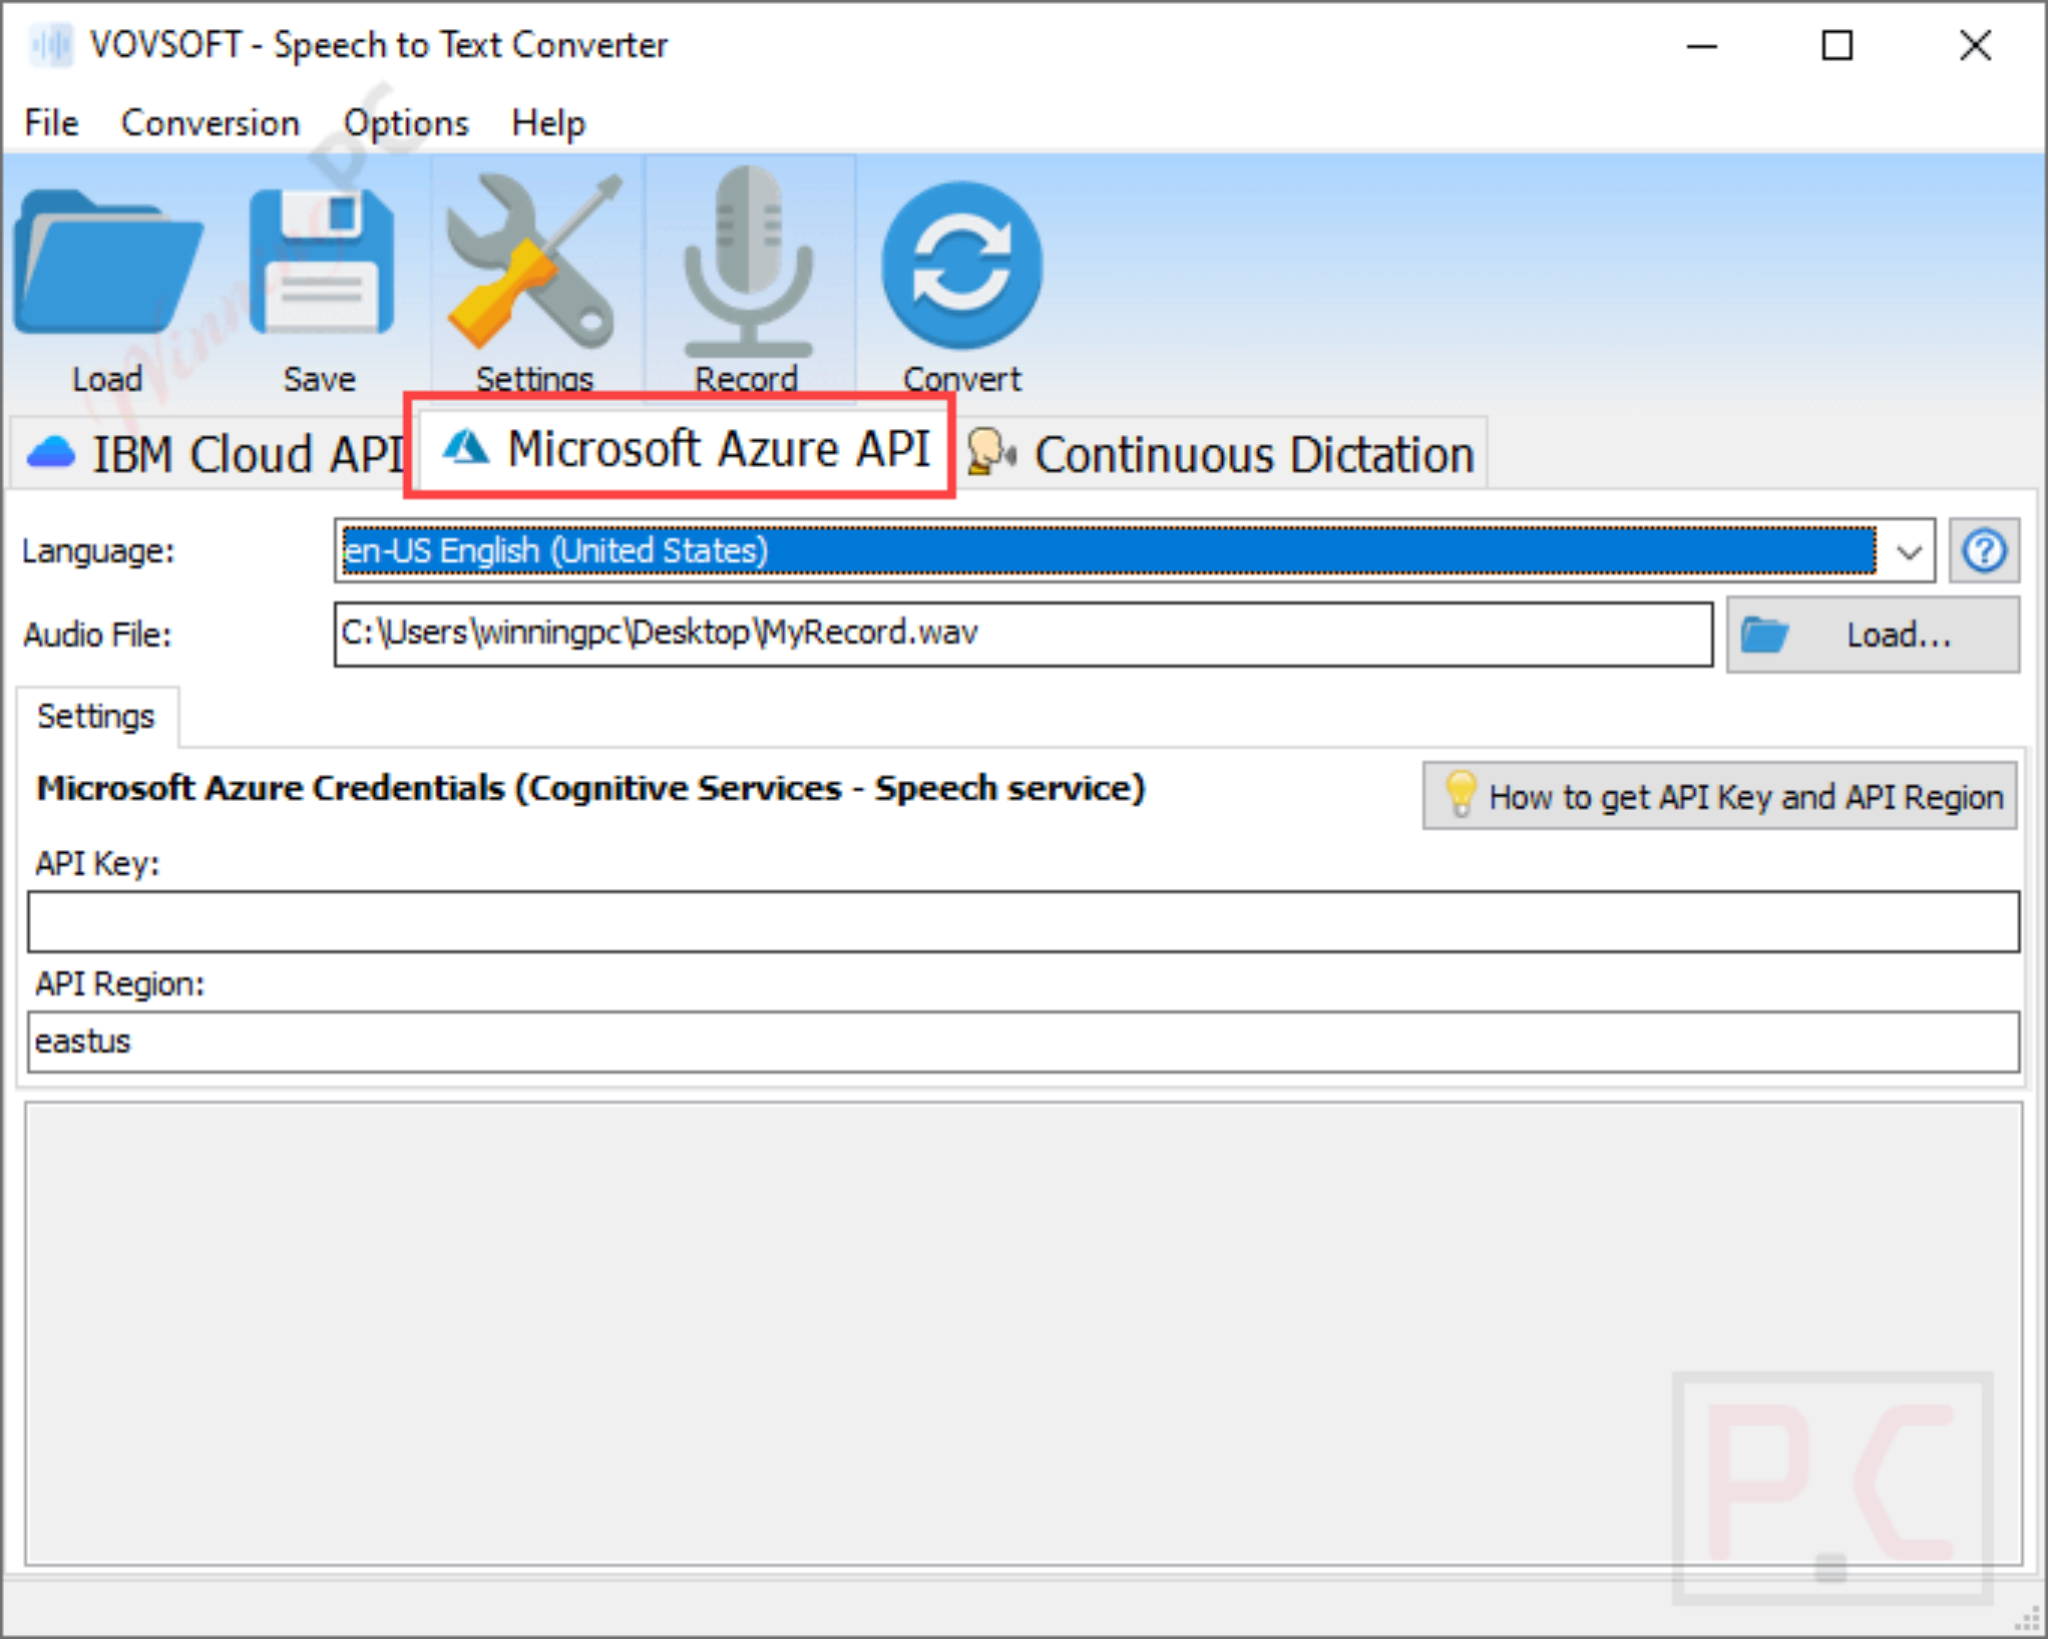Image resolution: width=2048 pixels, height=1639 pixels.
Task: Start recording with the microphone Record icon
Action: (x=748, y=262)
